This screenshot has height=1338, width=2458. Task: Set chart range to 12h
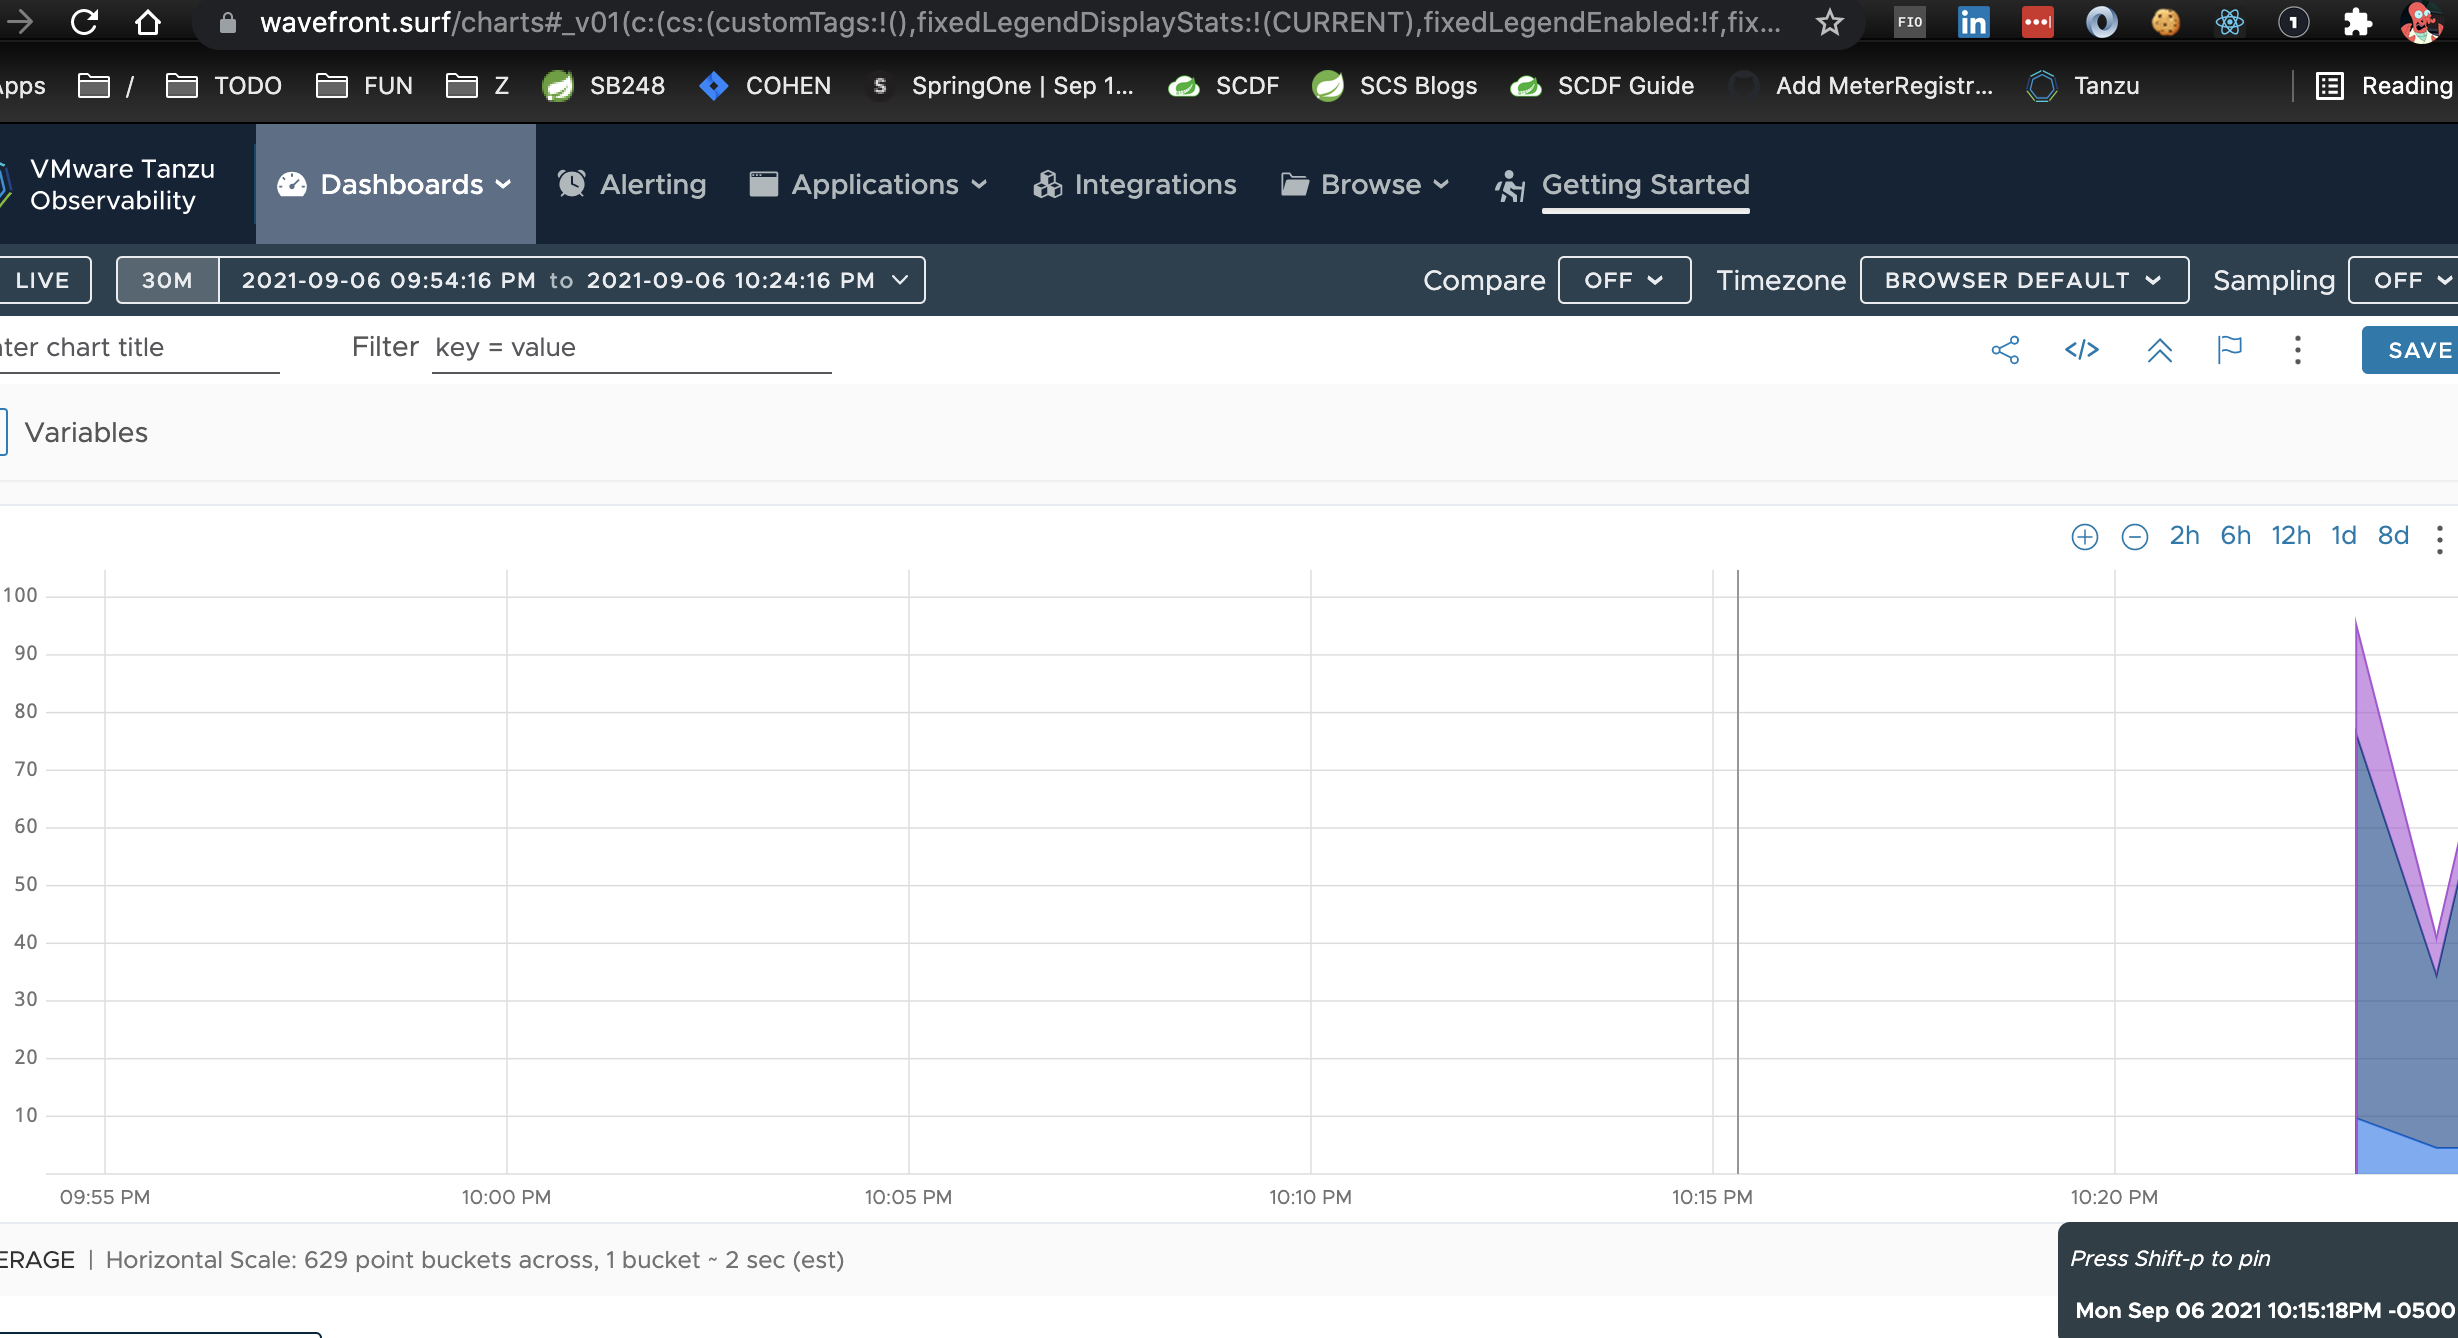pyautogui.click(x=2290, y=536)
